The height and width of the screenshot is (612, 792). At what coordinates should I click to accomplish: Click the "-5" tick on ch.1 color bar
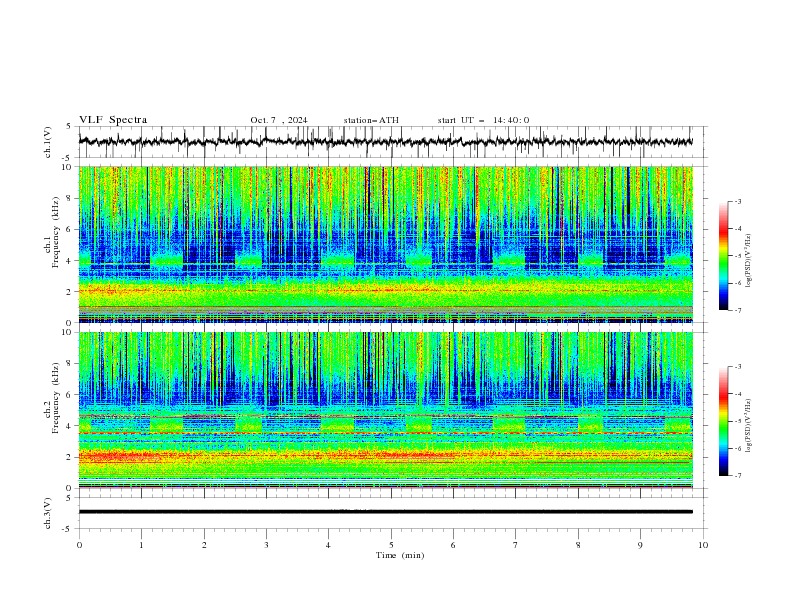(737, 256)
